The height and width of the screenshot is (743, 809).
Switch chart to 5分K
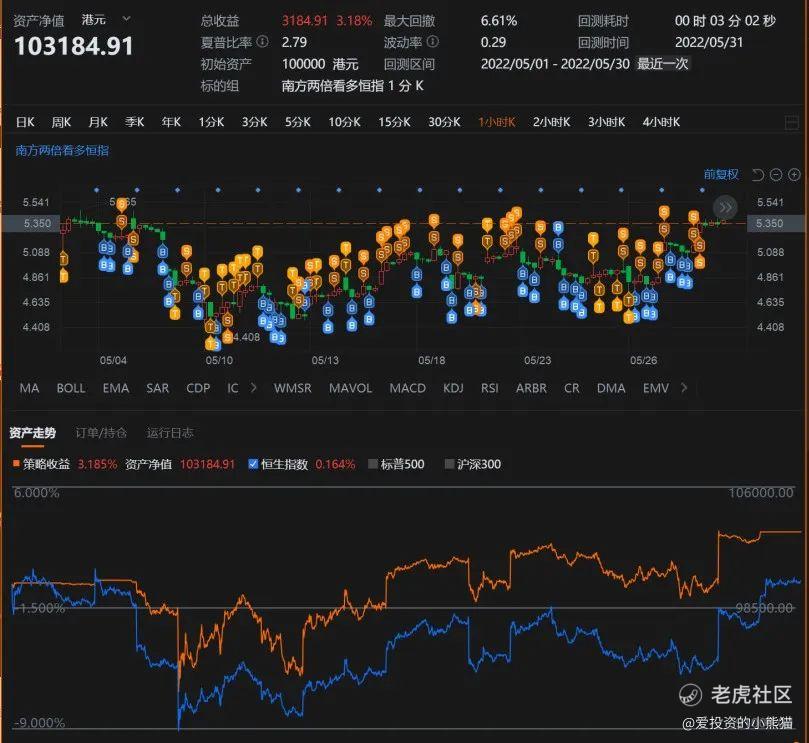point(298,122)
